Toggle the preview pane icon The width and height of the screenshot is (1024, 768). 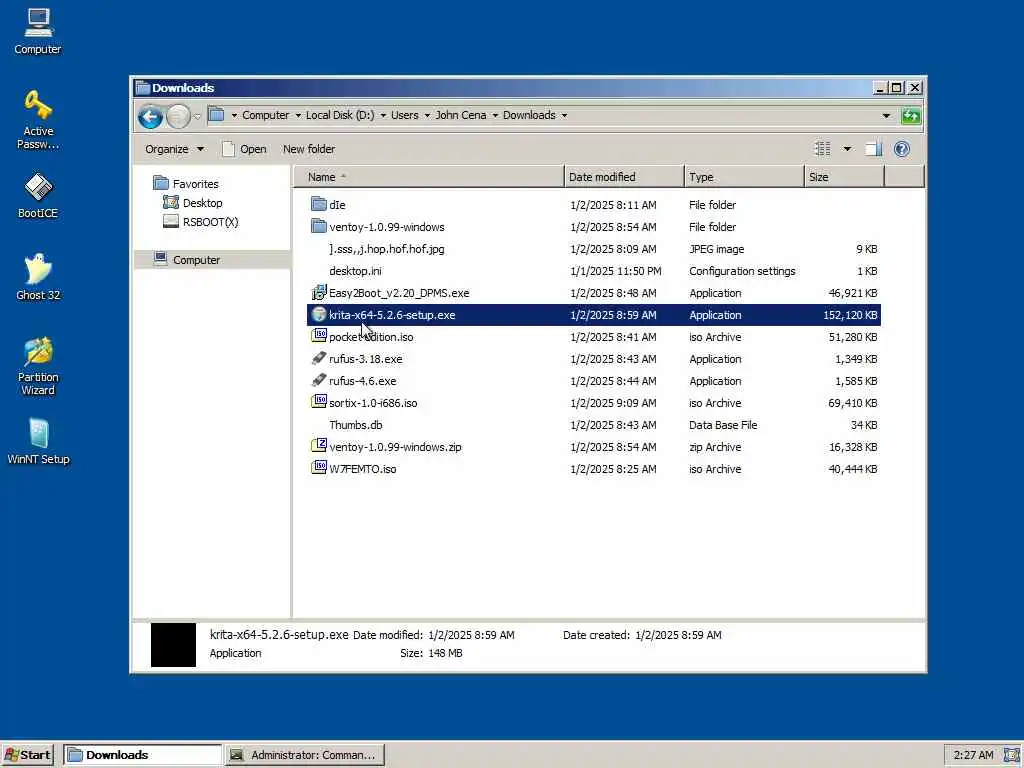click(x=873, y=149)
